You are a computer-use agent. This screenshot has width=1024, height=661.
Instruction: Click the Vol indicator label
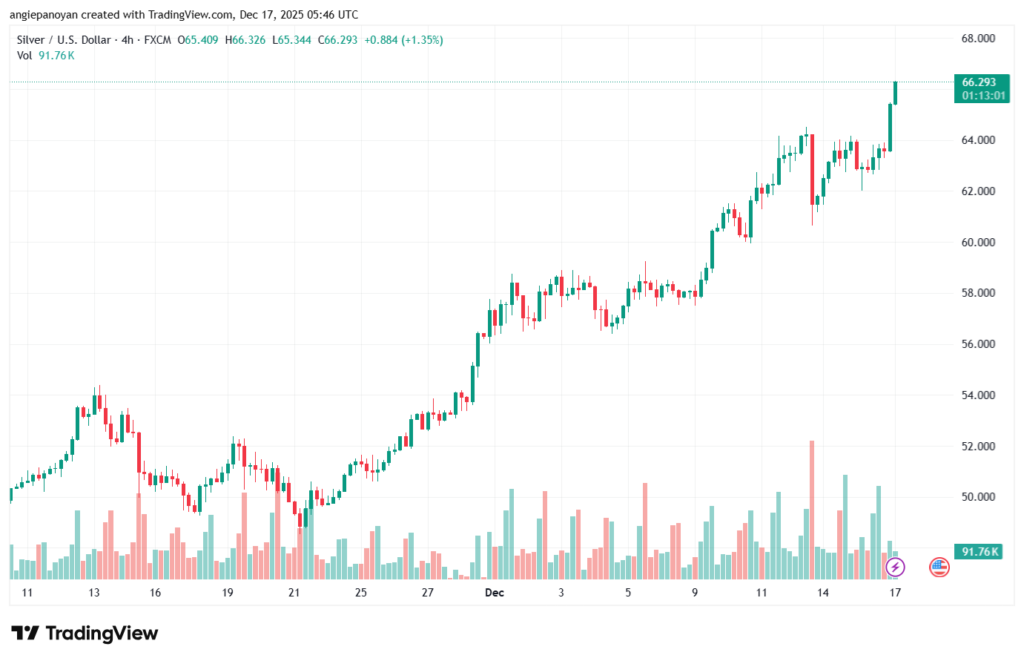point(24,55)
